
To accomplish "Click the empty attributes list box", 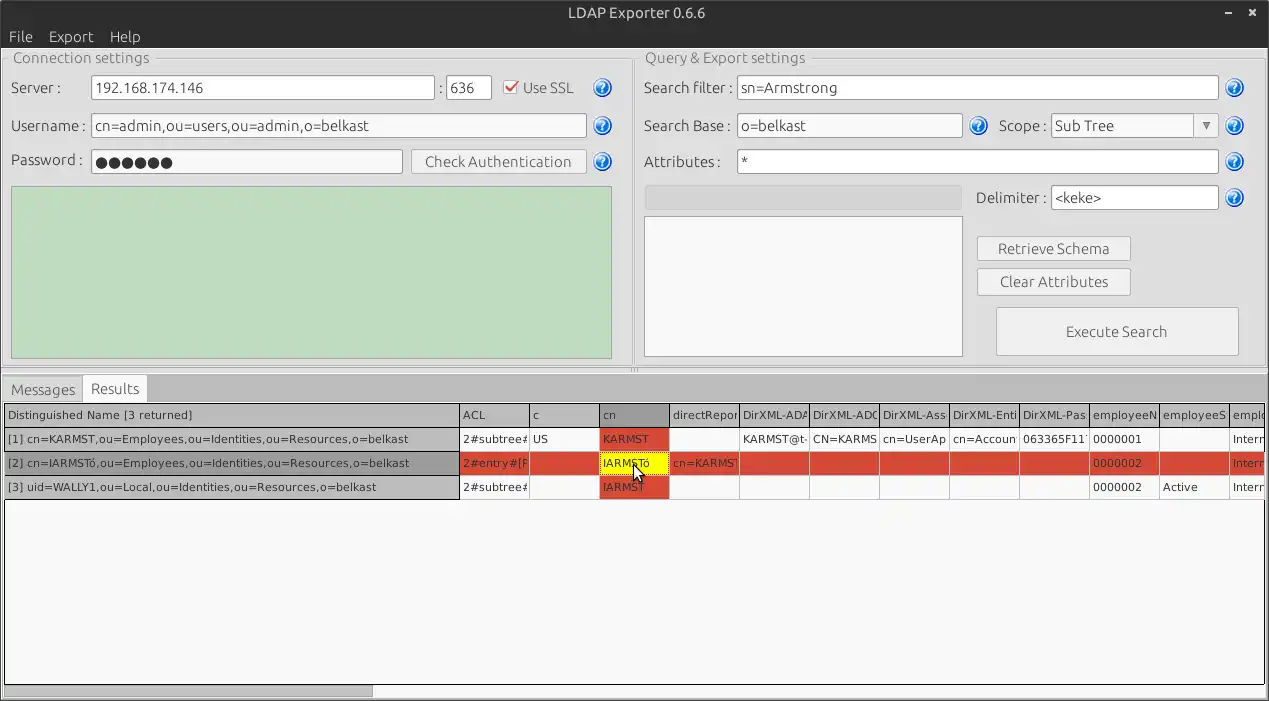I will (803, 287).
